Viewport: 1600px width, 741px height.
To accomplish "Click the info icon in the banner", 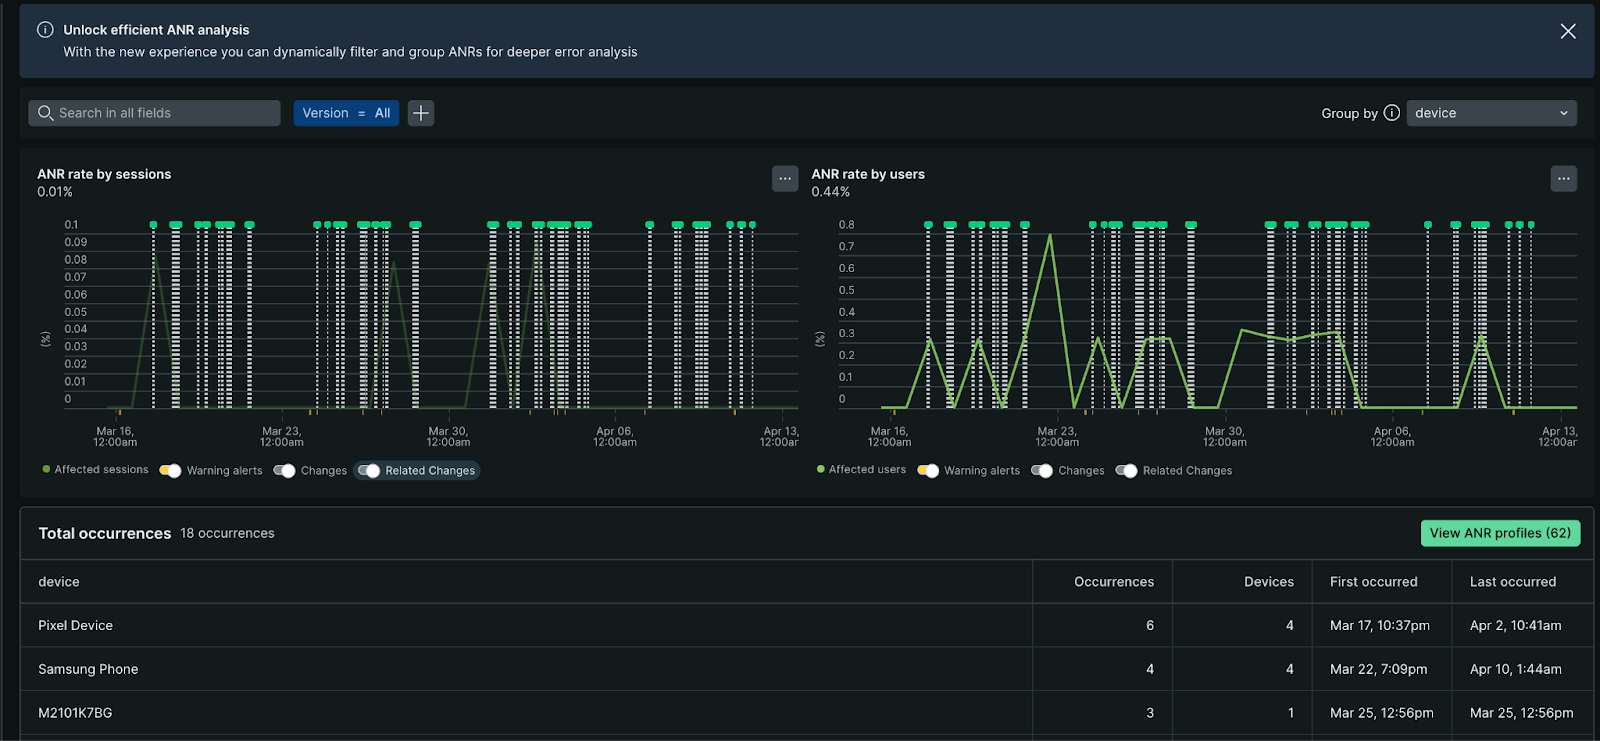I will tap(45, 30).
